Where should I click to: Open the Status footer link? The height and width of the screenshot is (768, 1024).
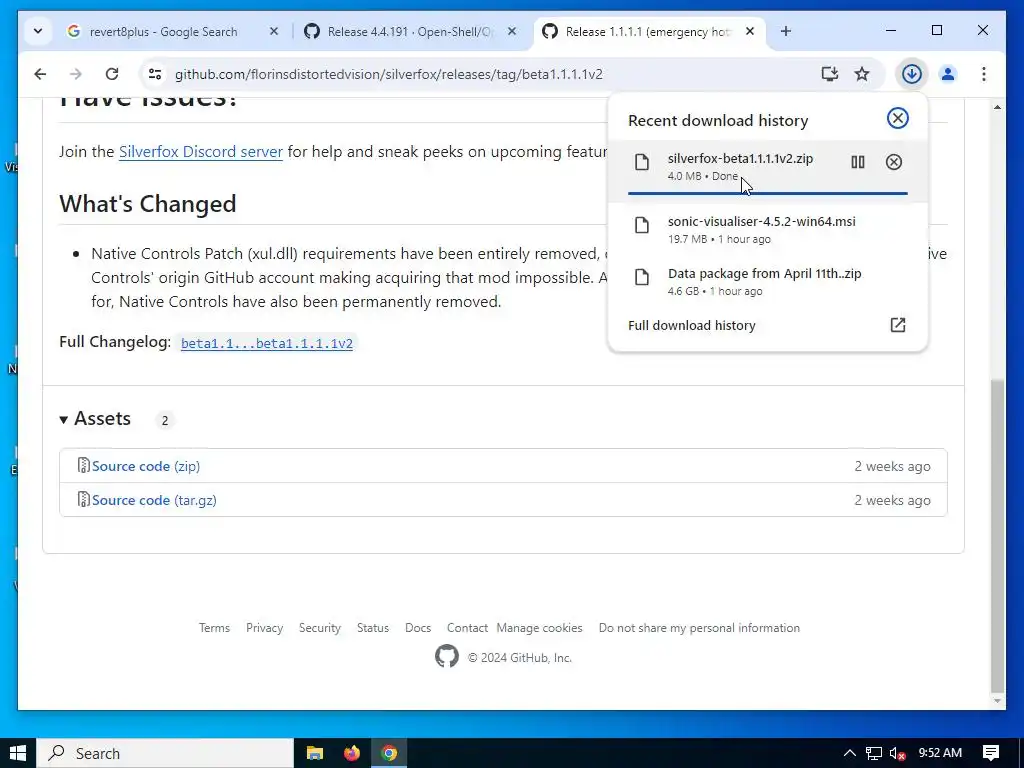[373, 628]
